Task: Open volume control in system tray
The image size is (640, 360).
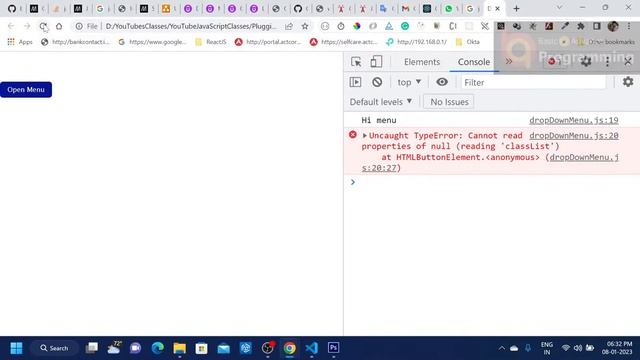Action: point(578,348)
